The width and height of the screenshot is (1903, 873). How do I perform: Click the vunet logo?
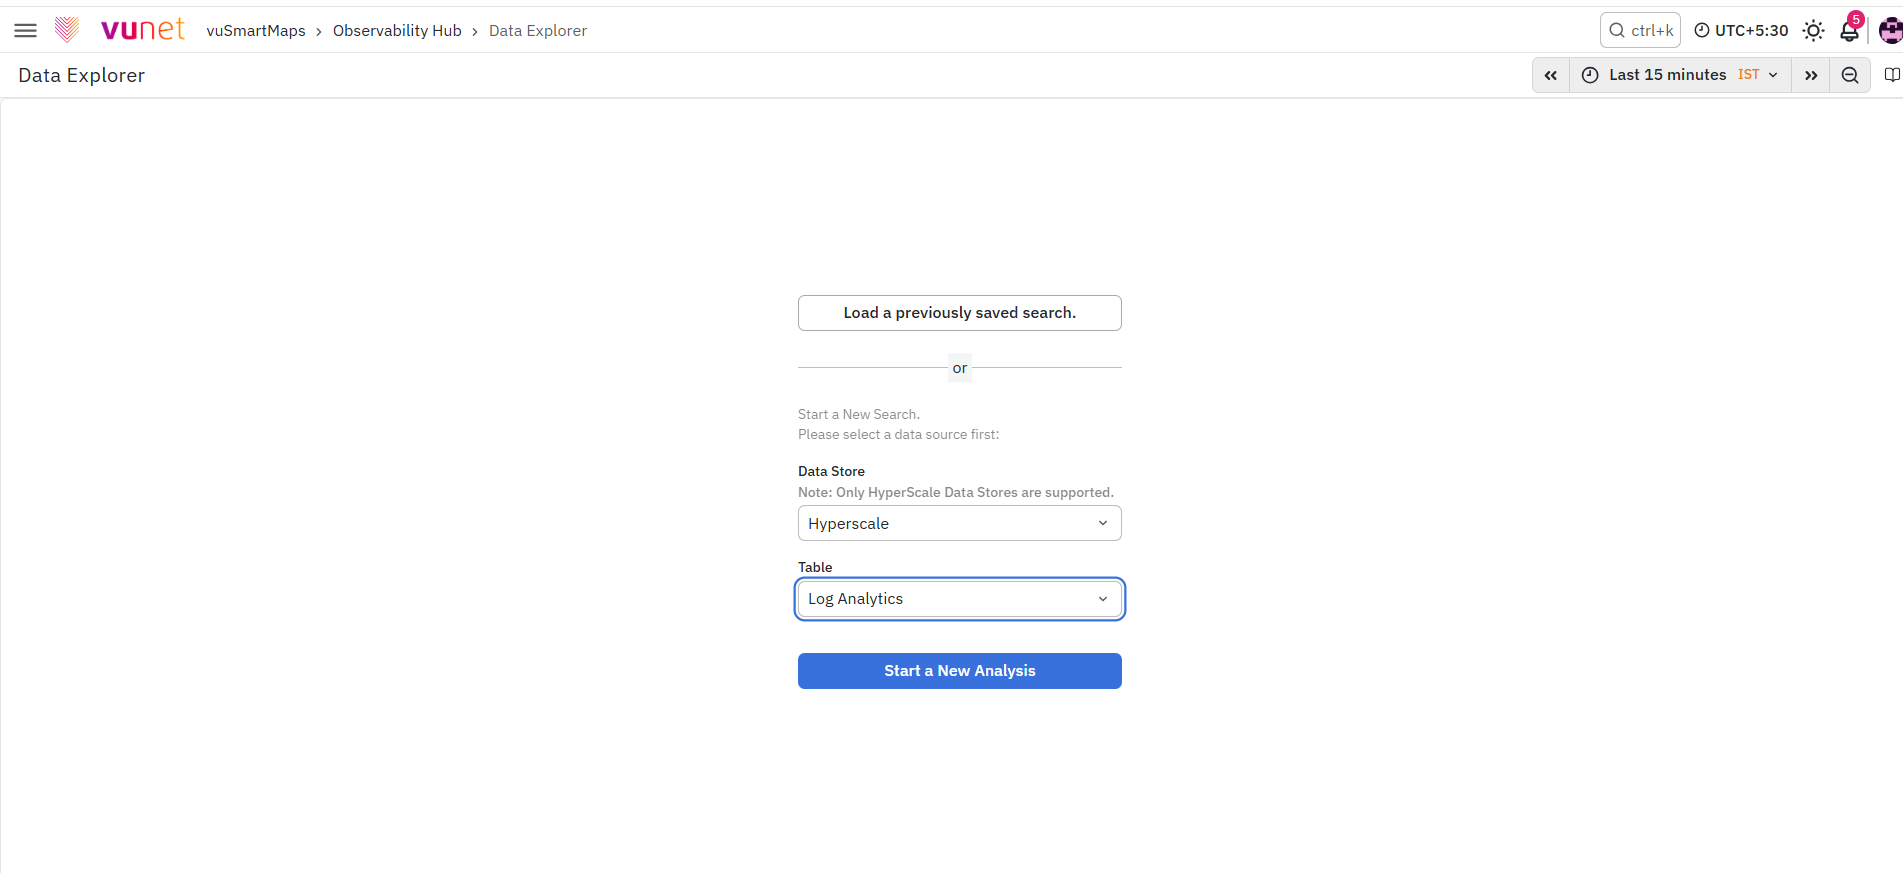(x=120, y=30)
